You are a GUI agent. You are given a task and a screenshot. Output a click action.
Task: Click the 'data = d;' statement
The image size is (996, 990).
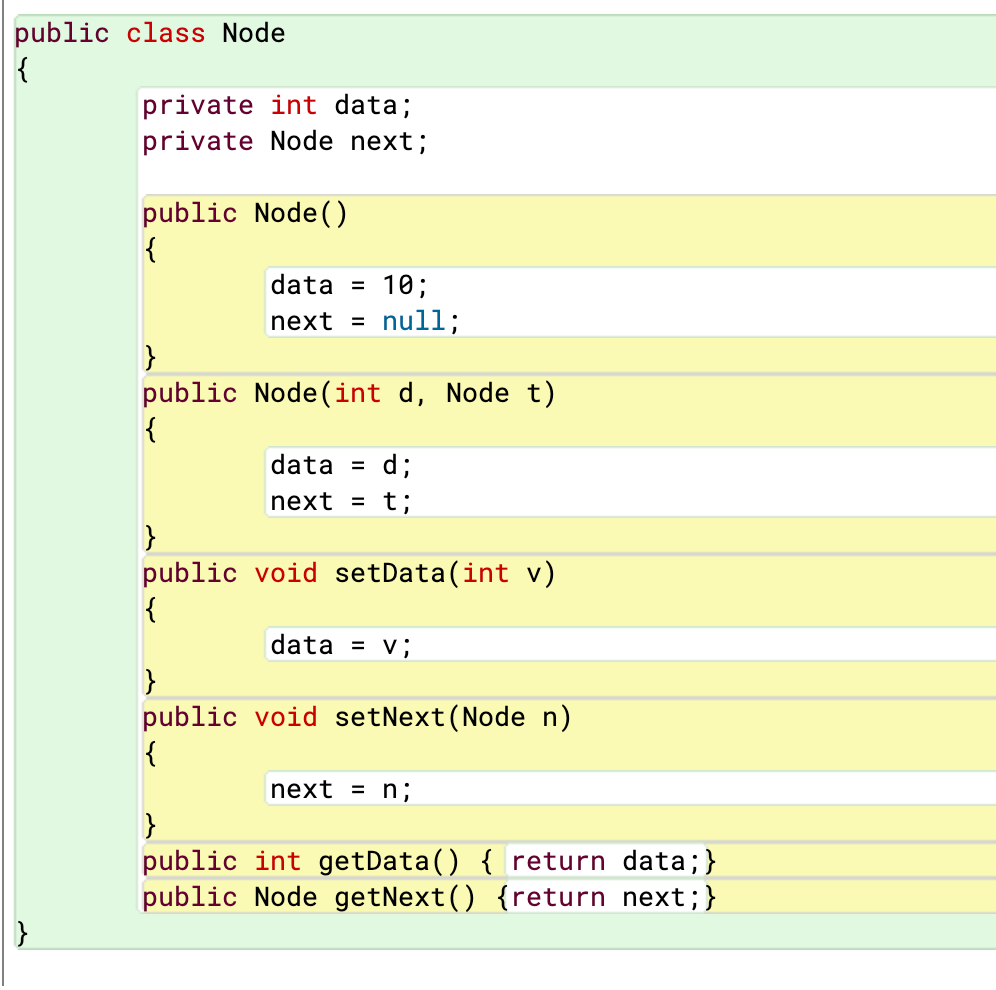tap(341, 465)
